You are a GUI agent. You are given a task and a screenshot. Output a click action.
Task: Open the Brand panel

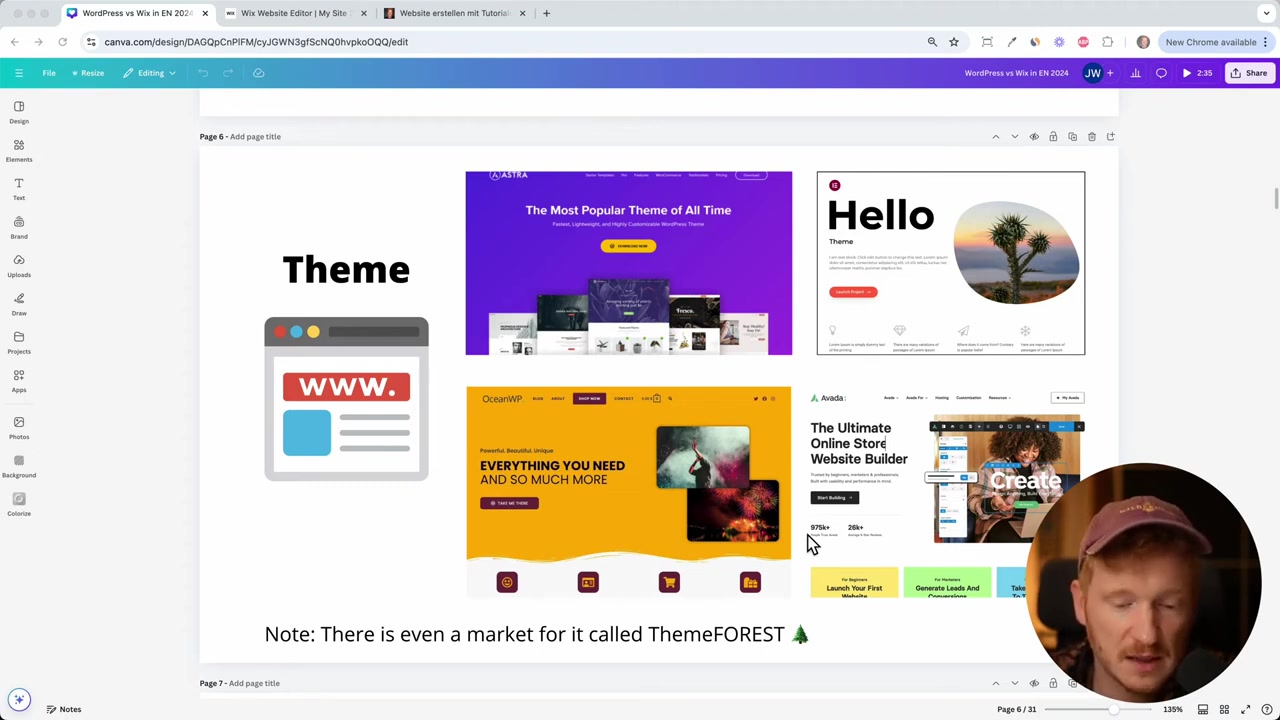tap(19, 228)
